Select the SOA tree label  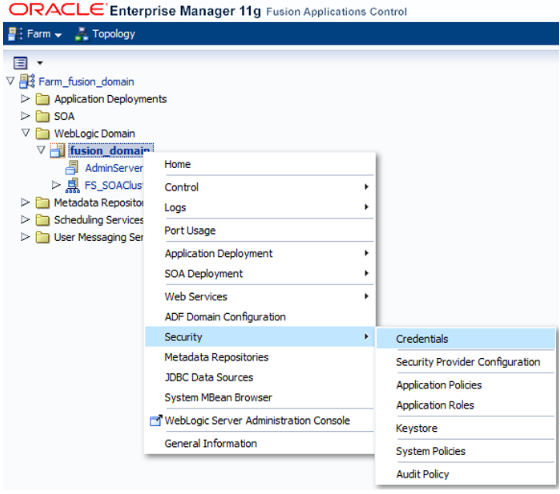click(64, 116)
